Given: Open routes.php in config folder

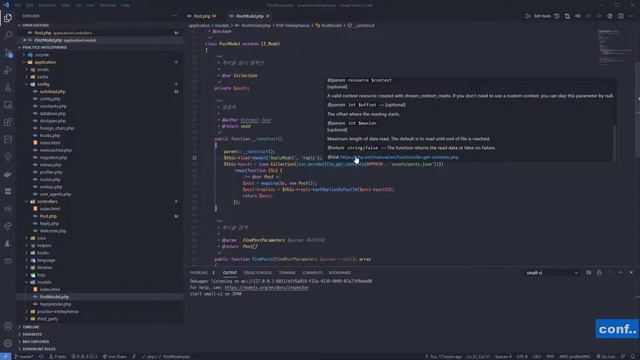Looking at the screenshot, I should pyautogui.click(x=50, y=179).
